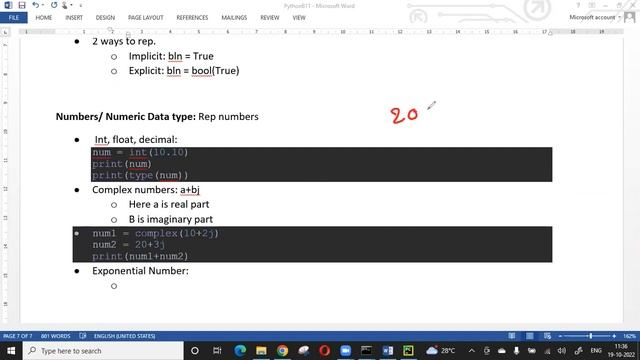Image resolution: width=640 pixels, height=360 pixels.
Task: Click the 162% zoom level
Action: [629, 336]
